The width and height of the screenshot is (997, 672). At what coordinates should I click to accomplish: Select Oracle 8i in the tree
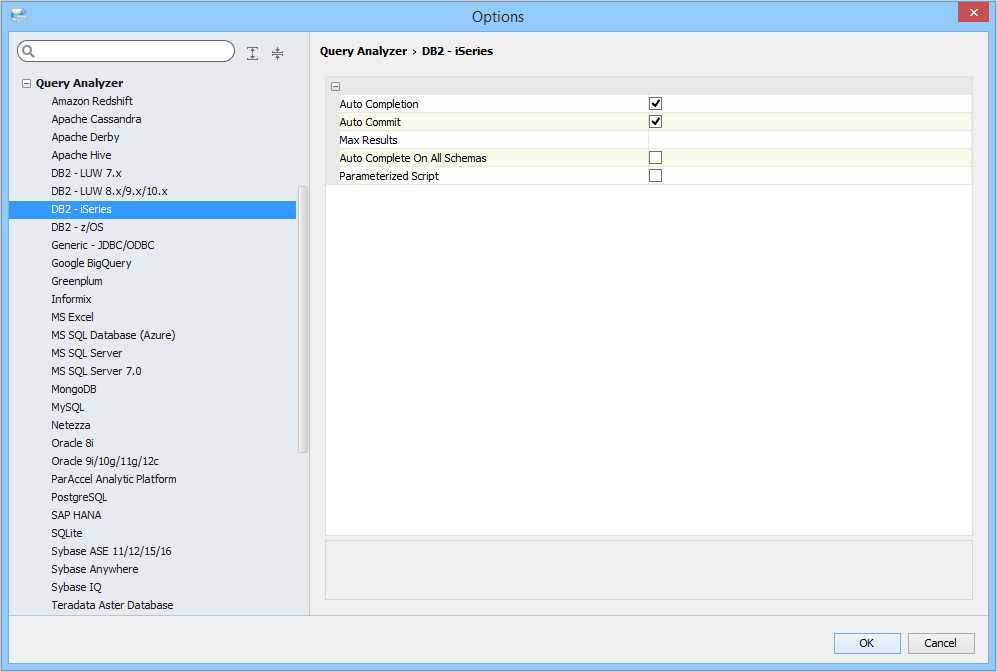click(x=72, y=443)
